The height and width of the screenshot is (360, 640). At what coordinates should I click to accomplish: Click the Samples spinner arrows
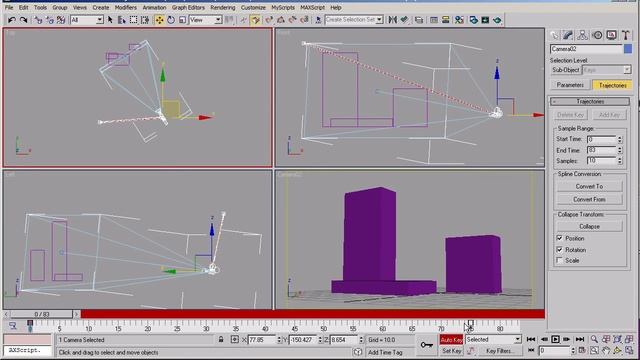pyautogui.click(x=620, y=161)
